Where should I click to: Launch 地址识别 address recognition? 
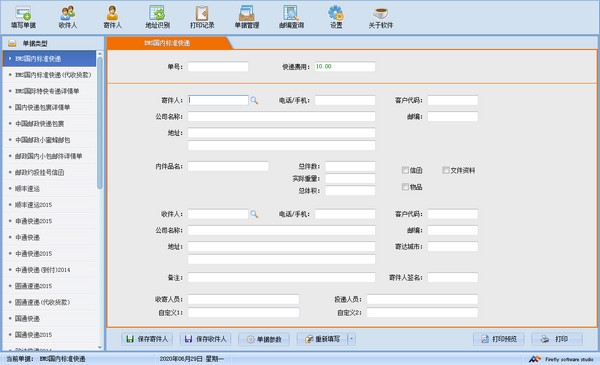157,18
